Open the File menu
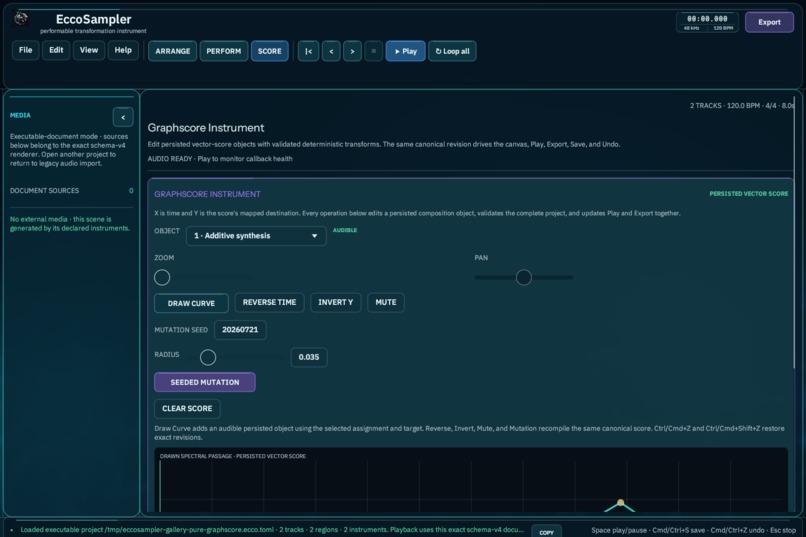This screenshot has width=806, height=537. coord(26,50)
